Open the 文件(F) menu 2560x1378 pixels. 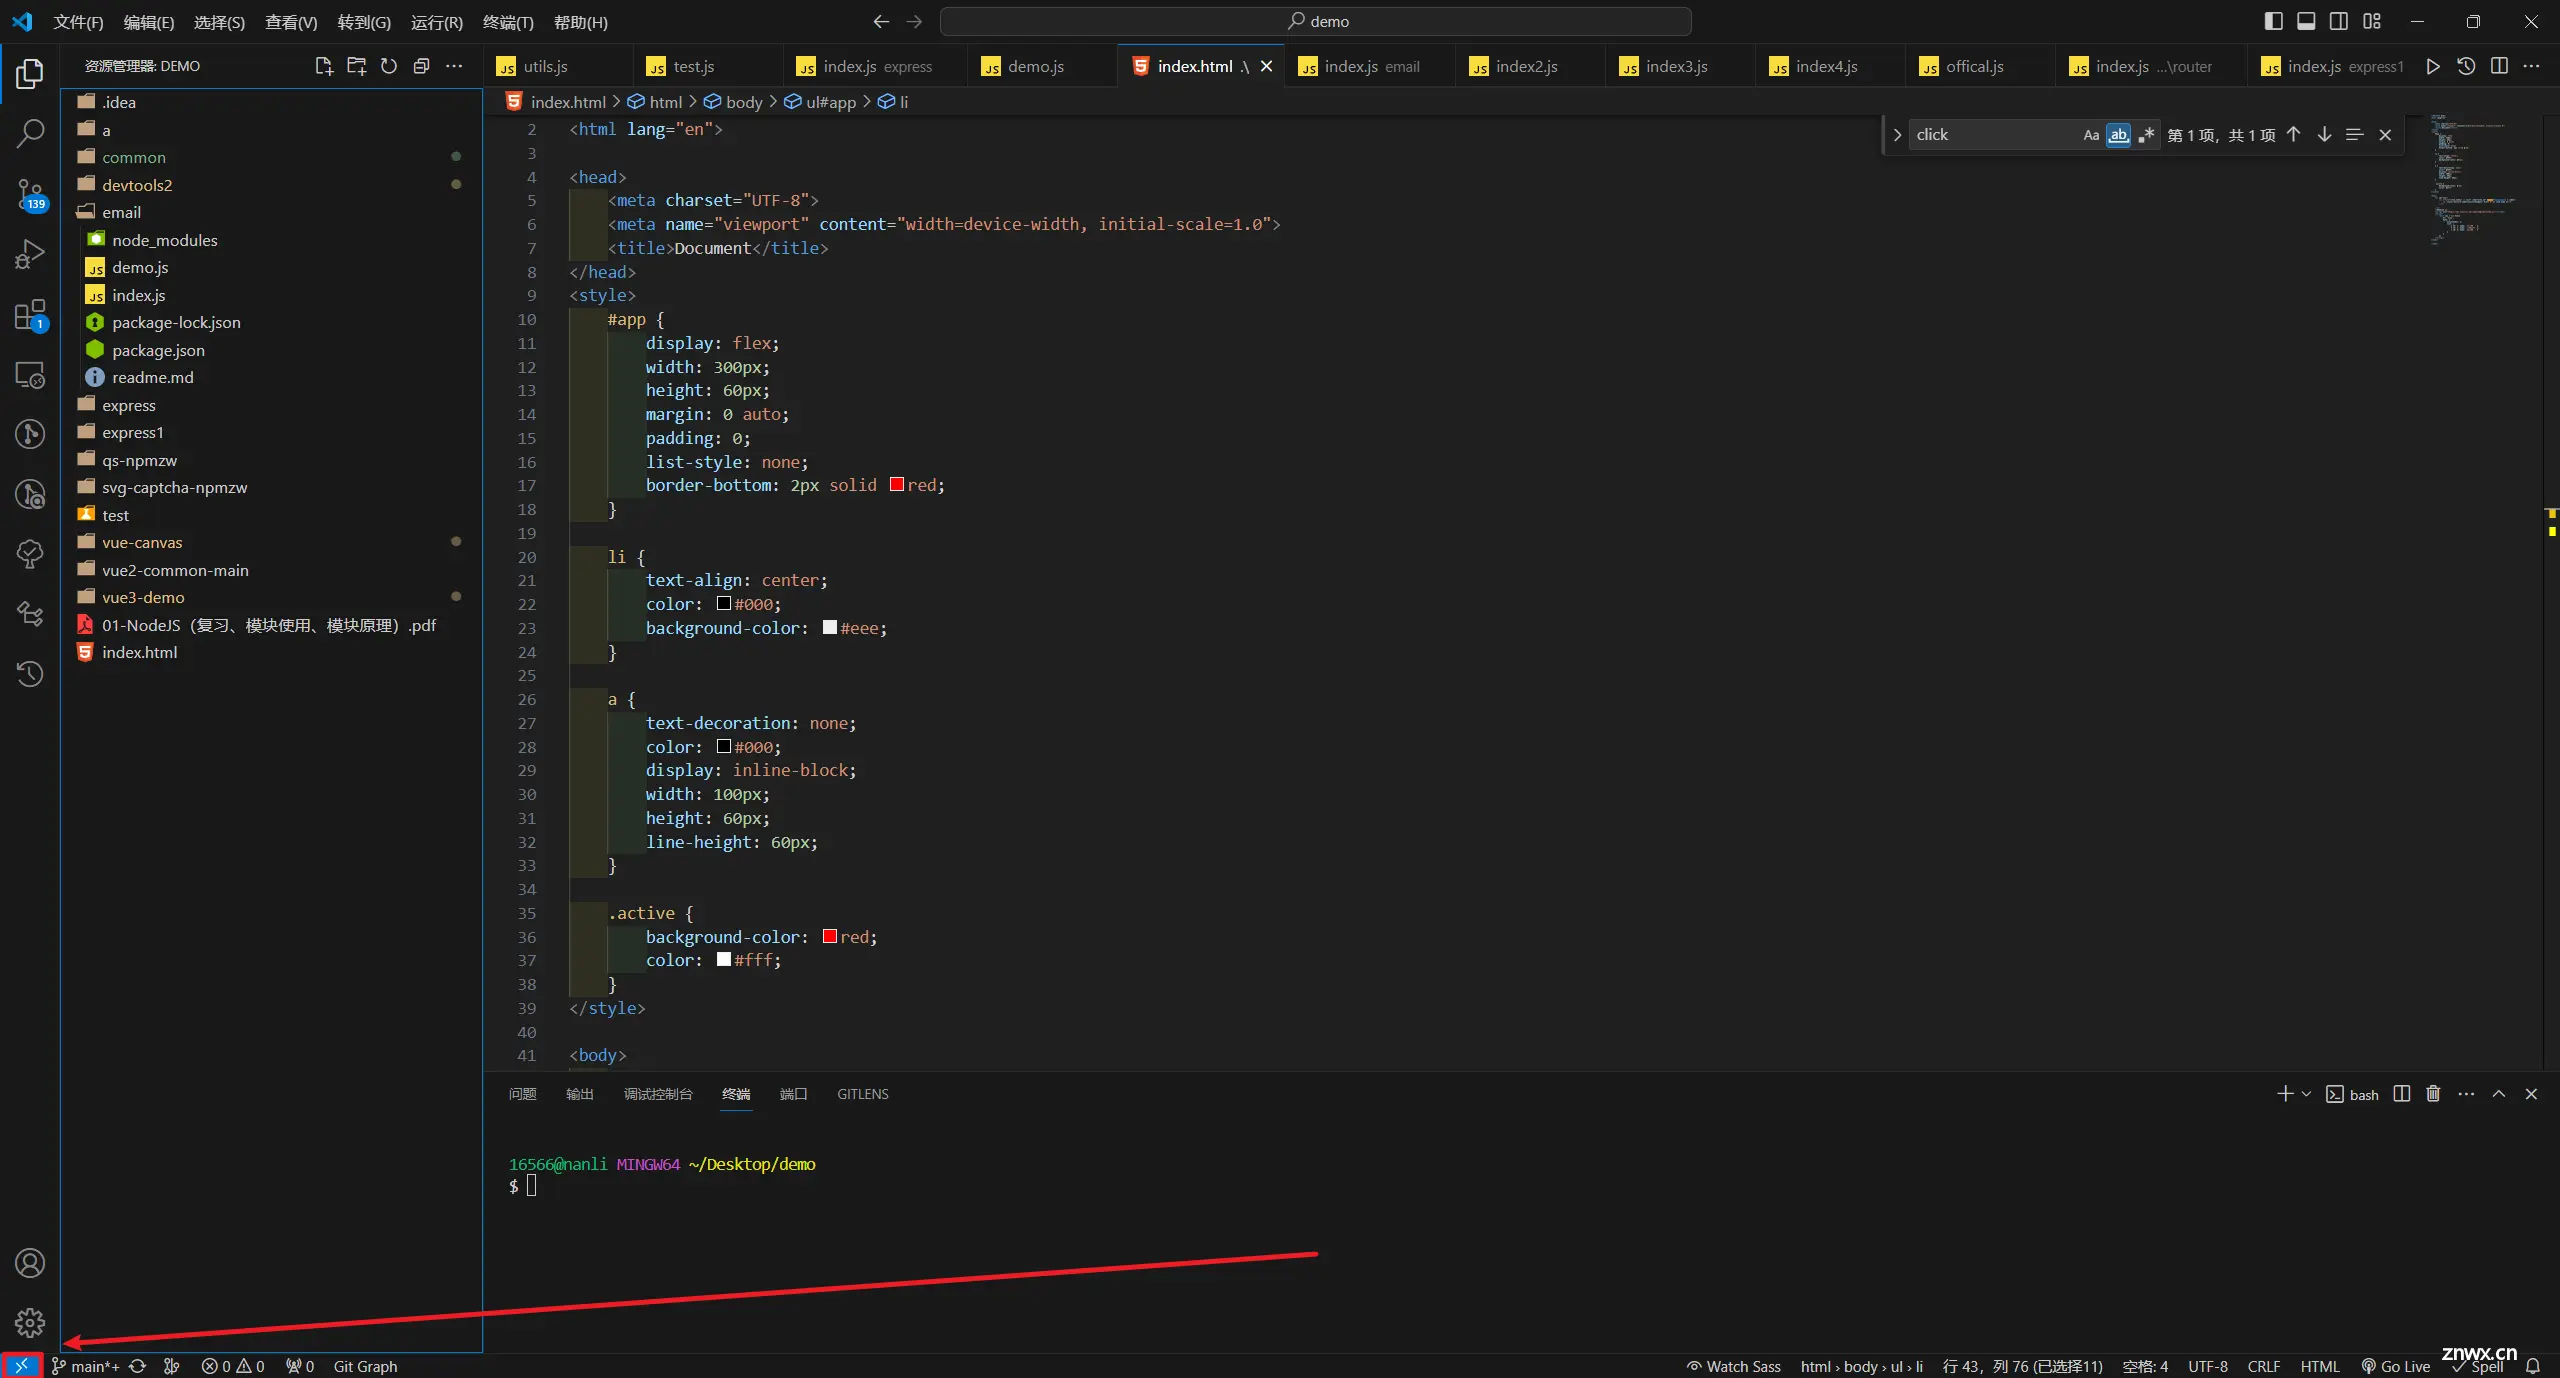coord(78,22)
